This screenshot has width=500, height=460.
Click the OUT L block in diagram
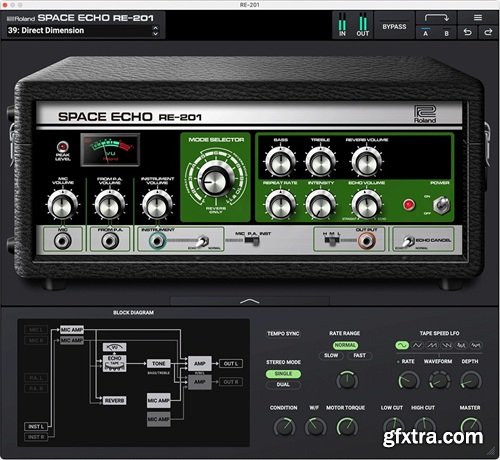231,364
